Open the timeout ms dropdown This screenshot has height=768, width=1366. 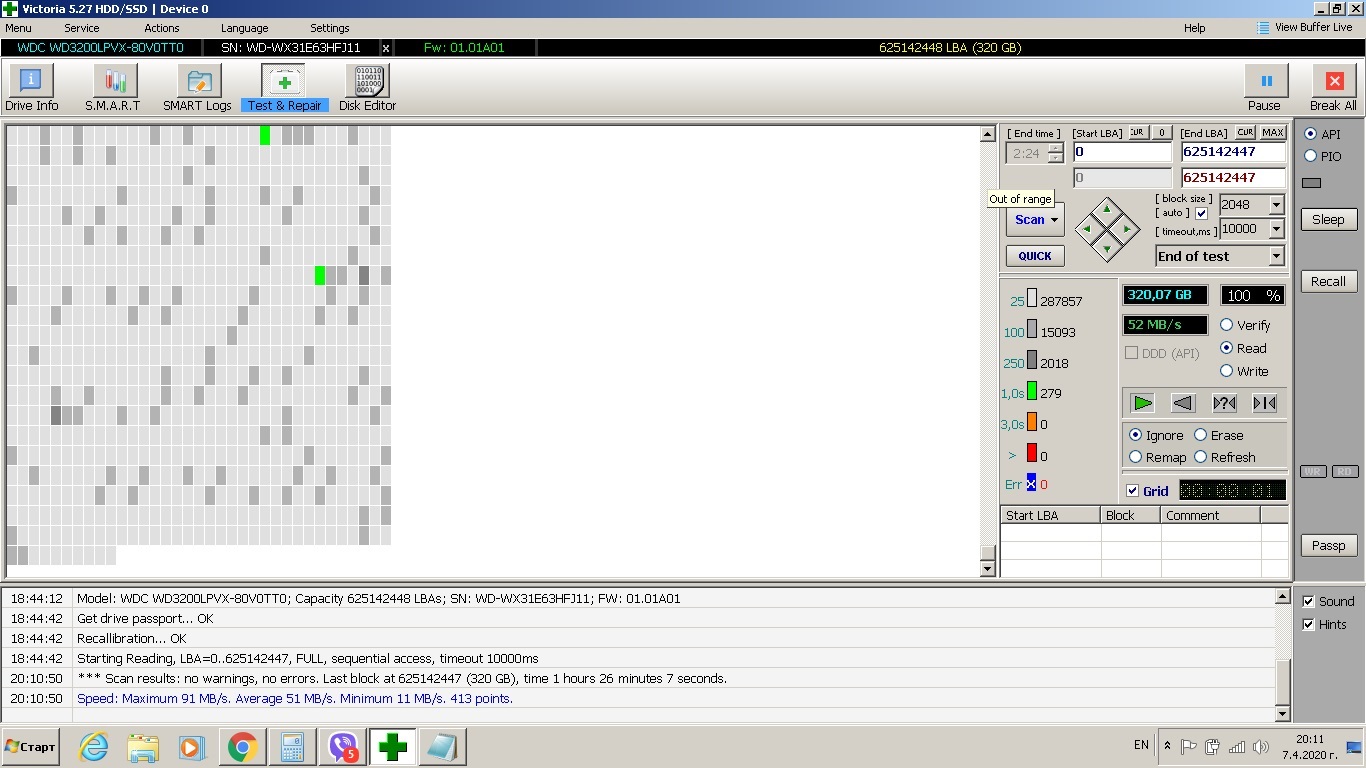coord(1276,229)
